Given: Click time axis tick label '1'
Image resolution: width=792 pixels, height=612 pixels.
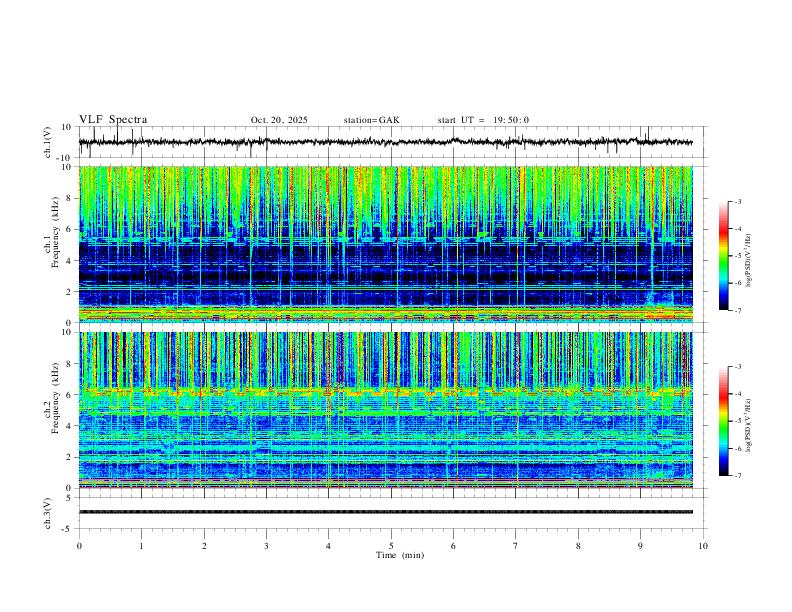Looking at the screenshot, I should [x=142, y=546].
